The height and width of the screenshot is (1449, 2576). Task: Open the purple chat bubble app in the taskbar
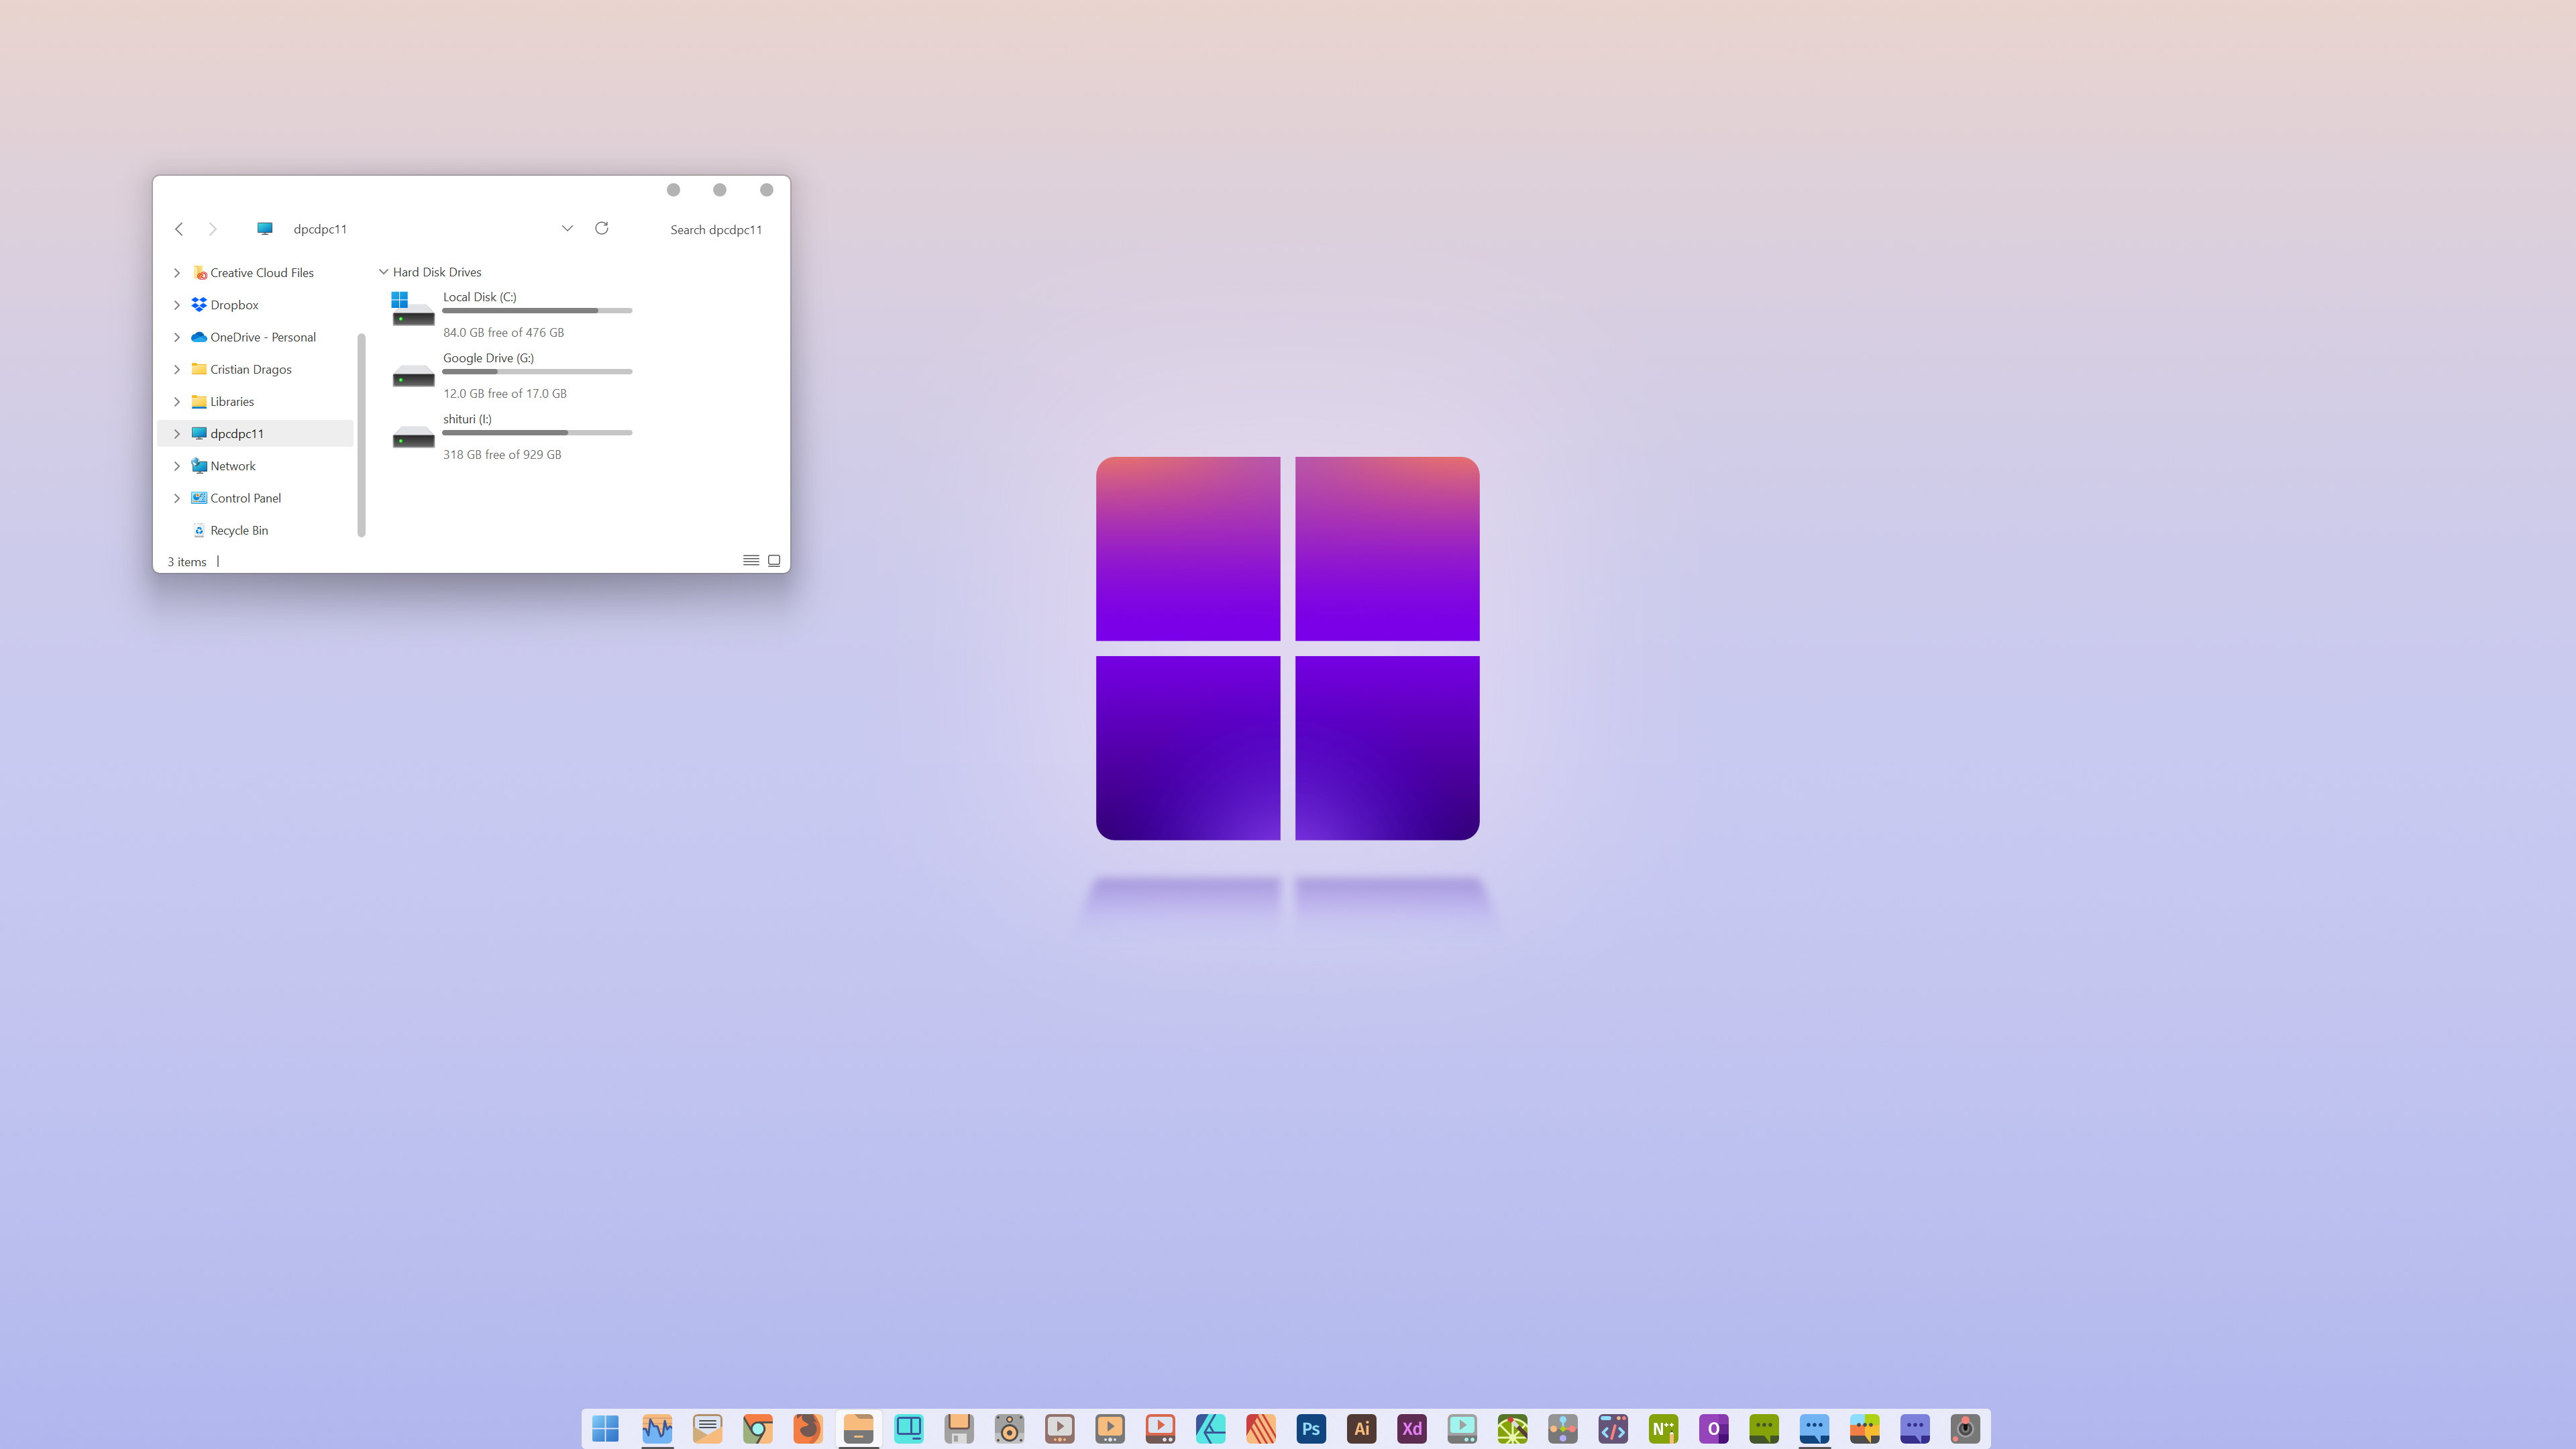pos(1915,1428)
